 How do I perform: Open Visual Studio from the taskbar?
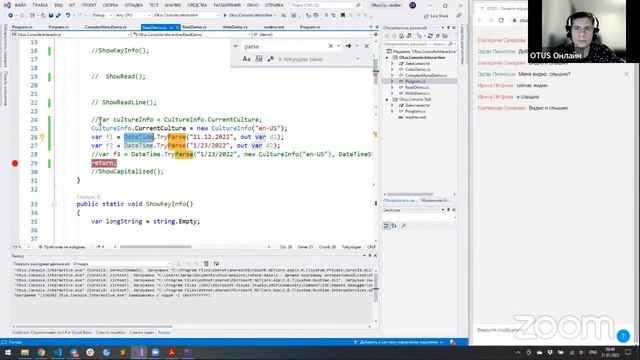coord(139,352)
